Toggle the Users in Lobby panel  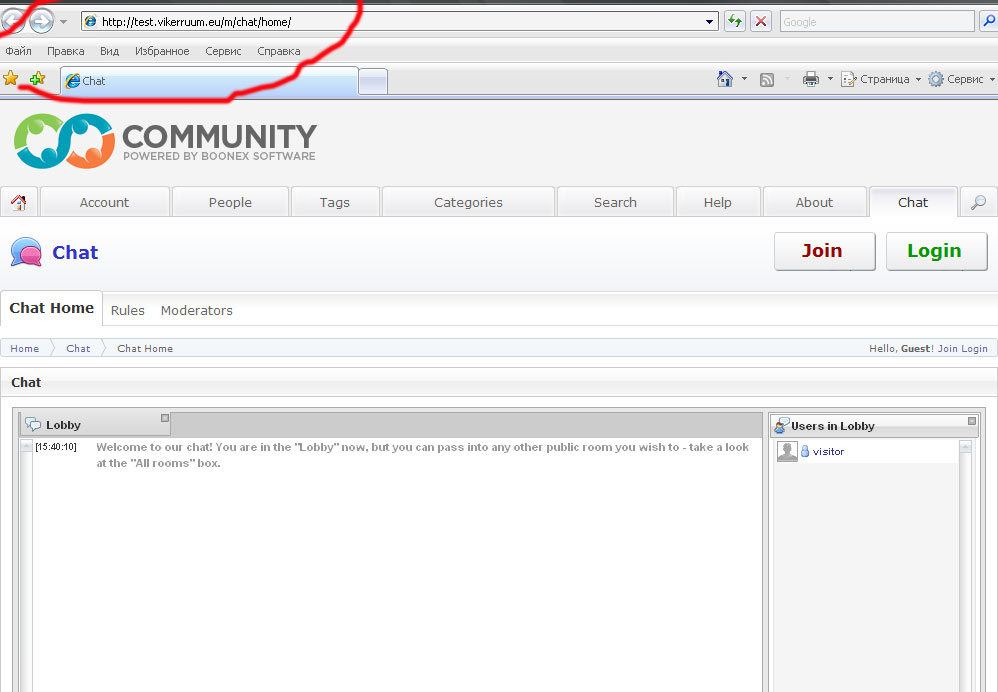pyautogui.click(x=971, y=421)
